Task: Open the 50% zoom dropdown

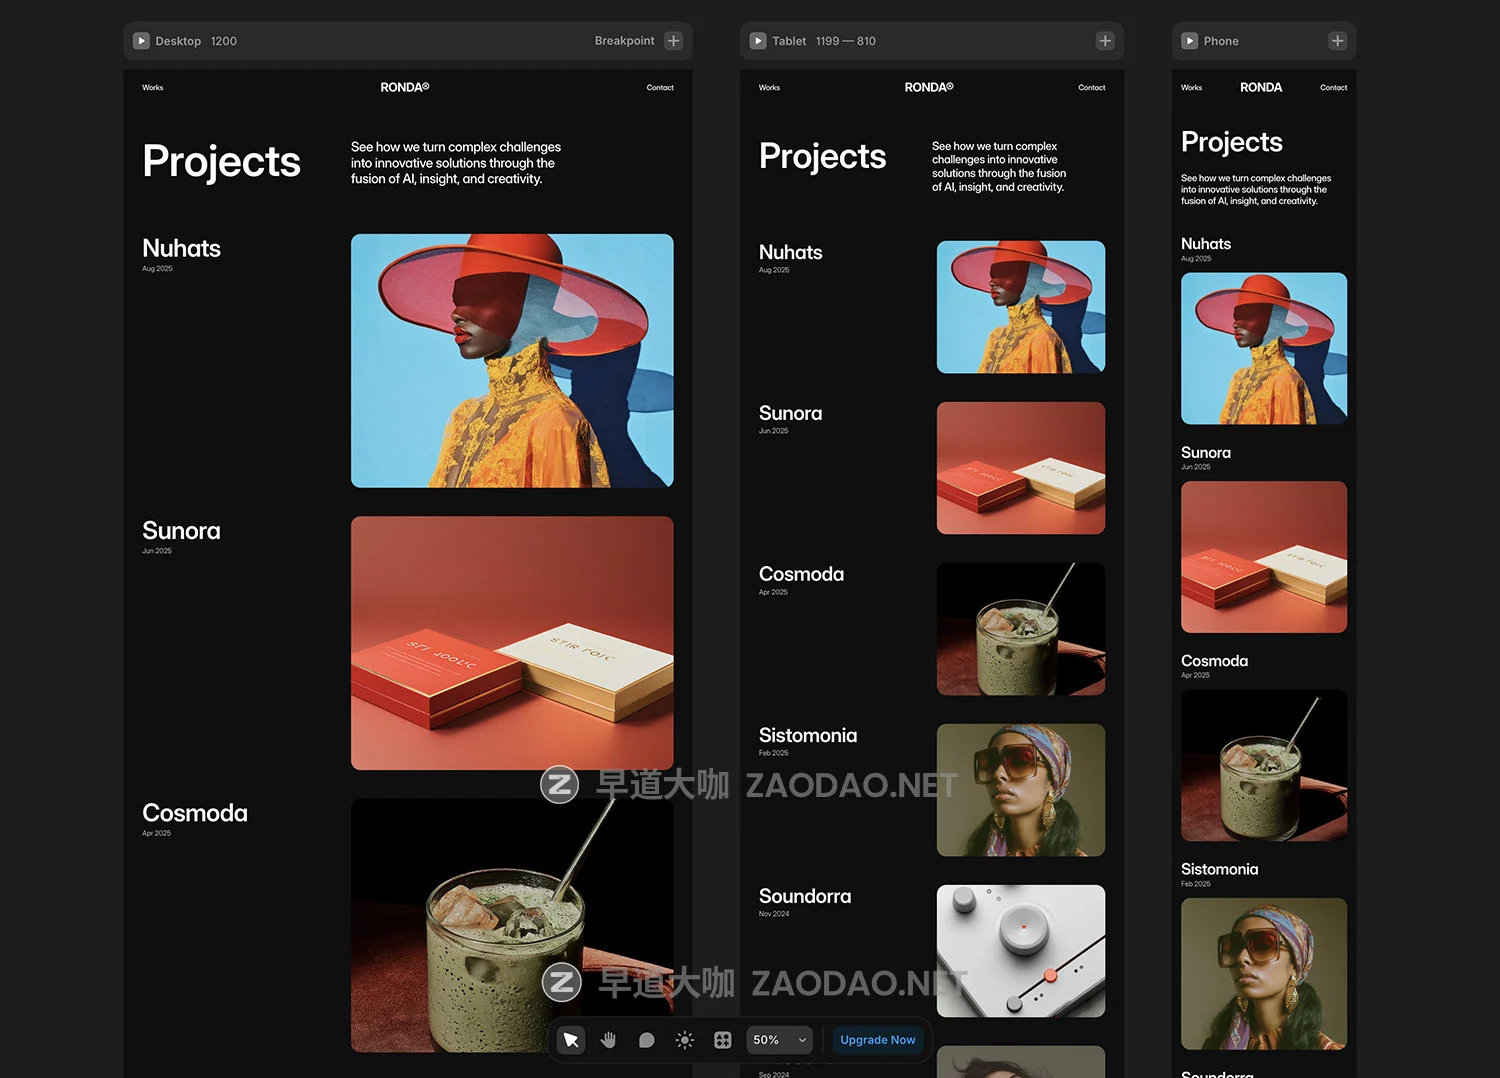Action: coord(779,1040)
